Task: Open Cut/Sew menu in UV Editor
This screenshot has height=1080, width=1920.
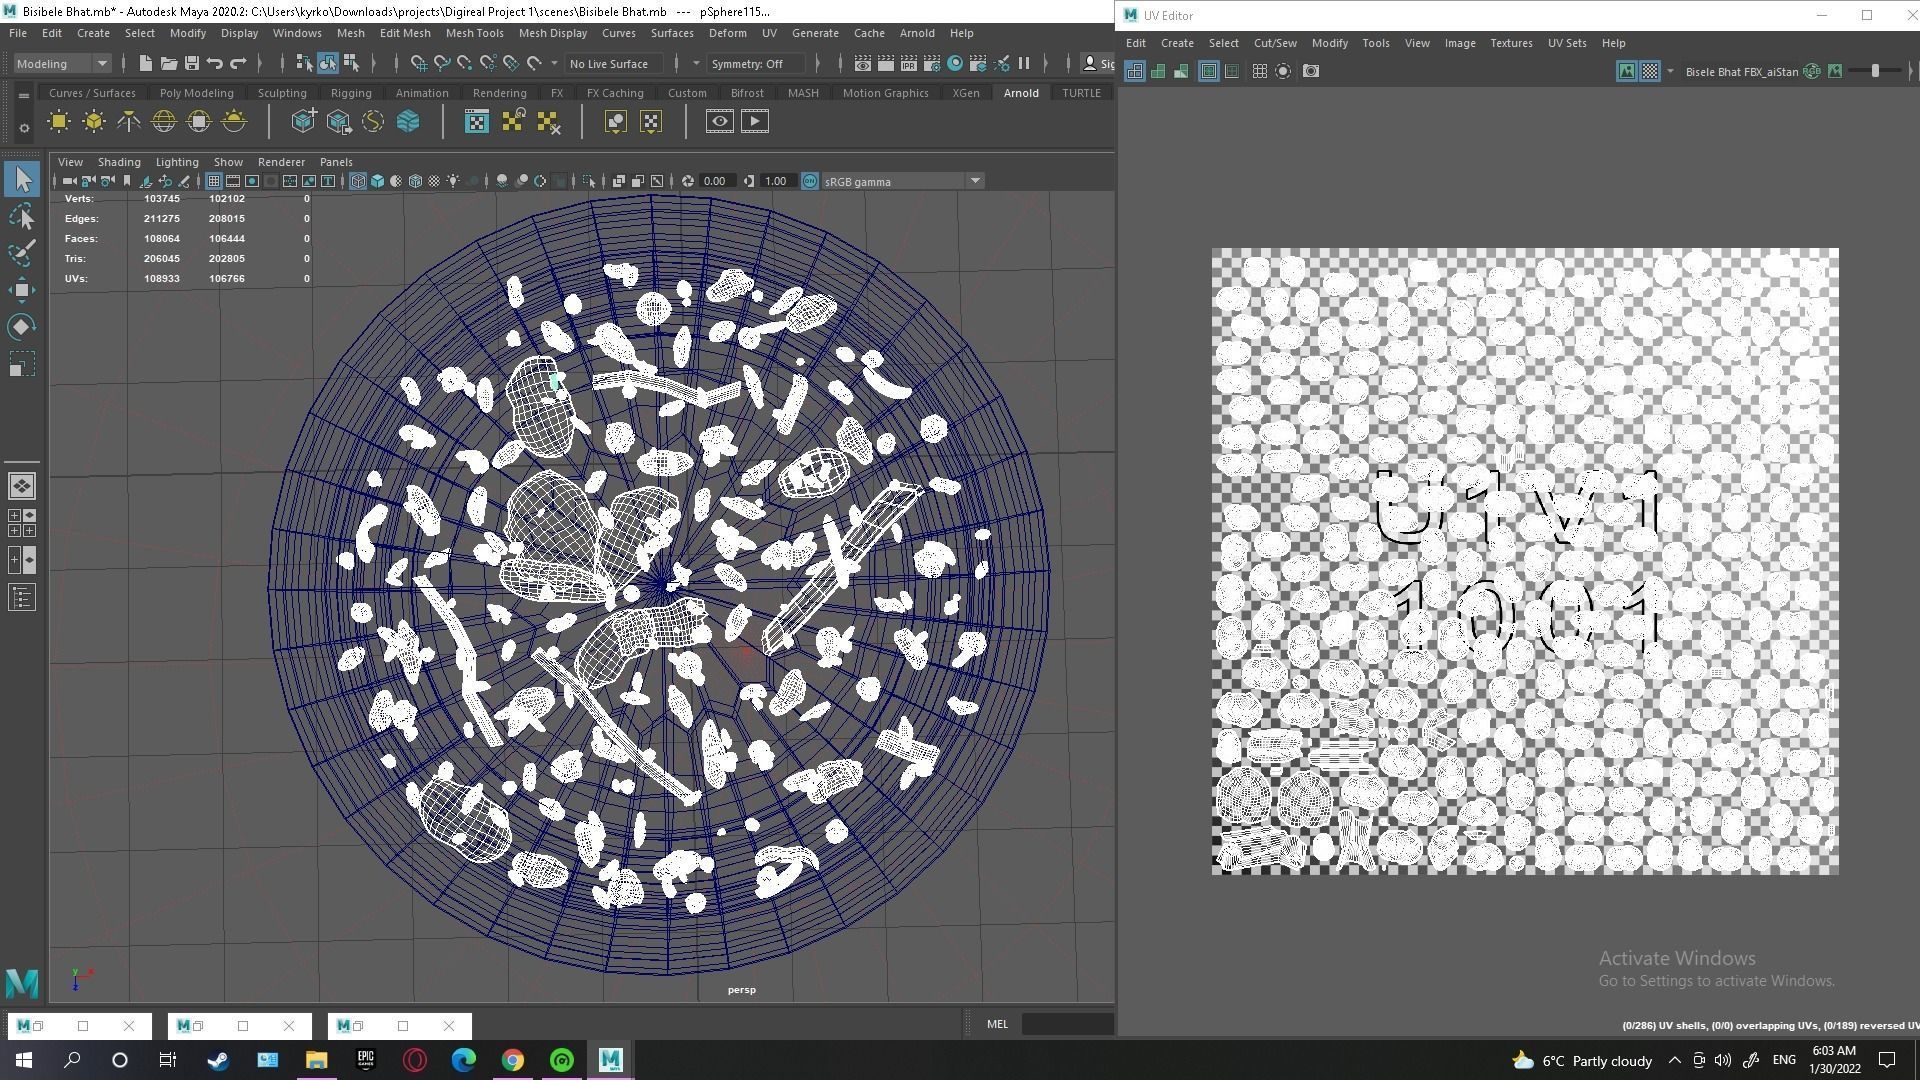Action: tap(1275, 43)
